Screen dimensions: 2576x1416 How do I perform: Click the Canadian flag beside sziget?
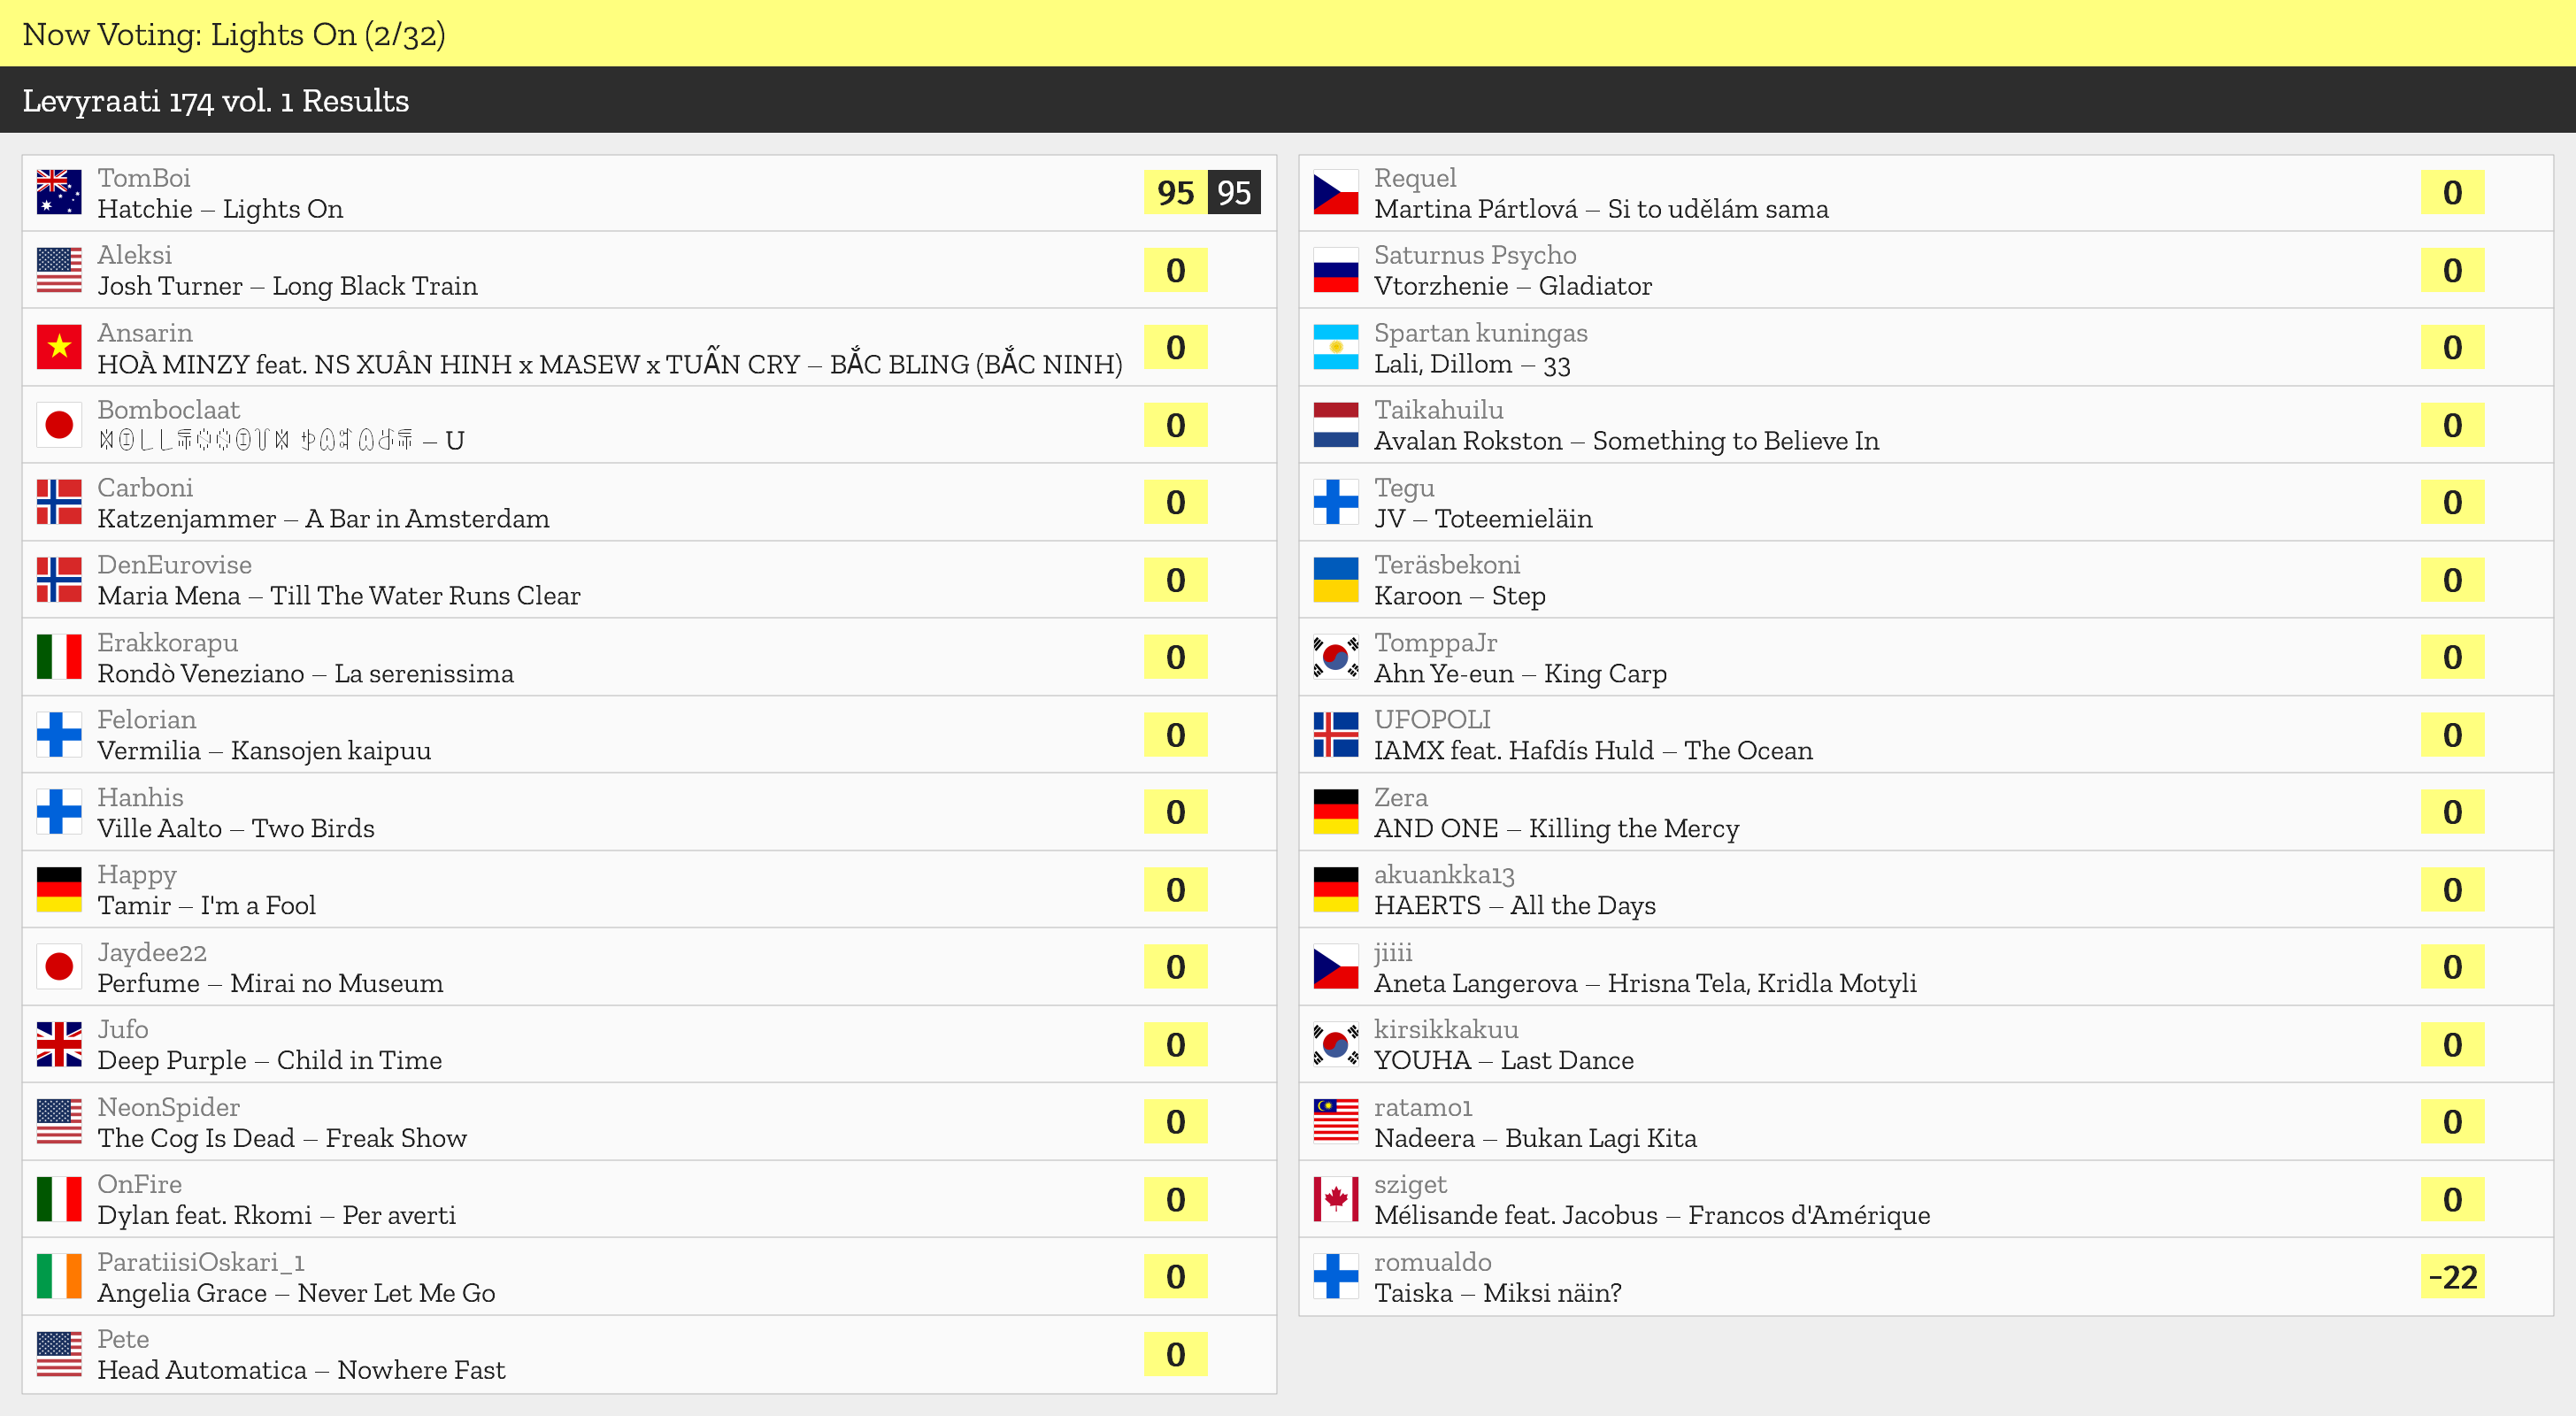1335,1199
